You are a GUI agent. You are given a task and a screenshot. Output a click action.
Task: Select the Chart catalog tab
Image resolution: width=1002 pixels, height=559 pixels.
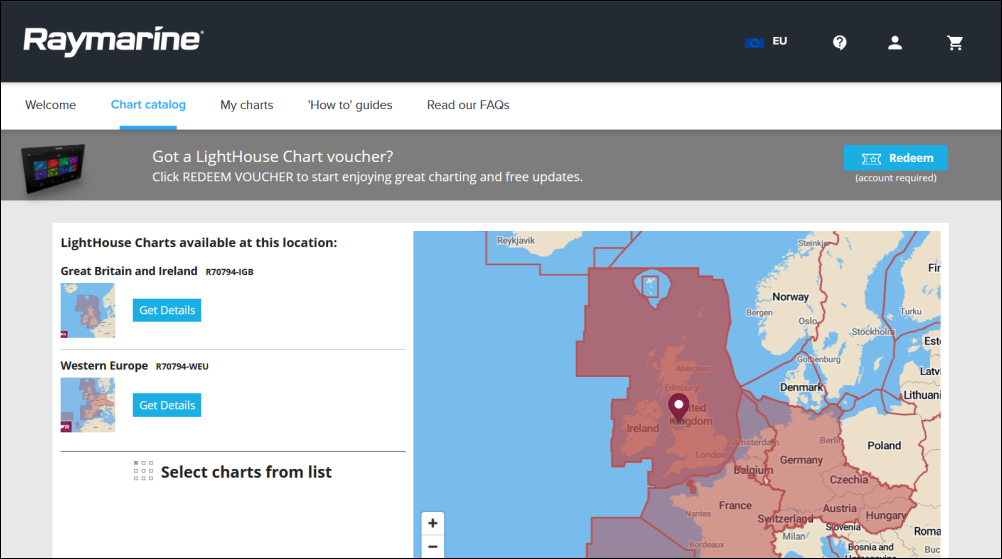pyautogui.click(x=148, y=105)
